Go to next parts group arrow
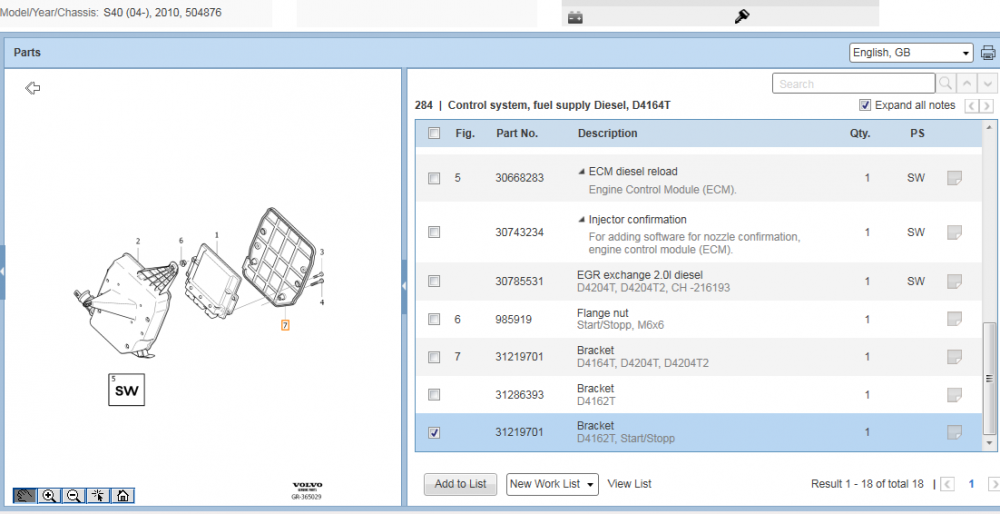The height and width of the screenshot is (514, 1000). click(x=987, y=106)
